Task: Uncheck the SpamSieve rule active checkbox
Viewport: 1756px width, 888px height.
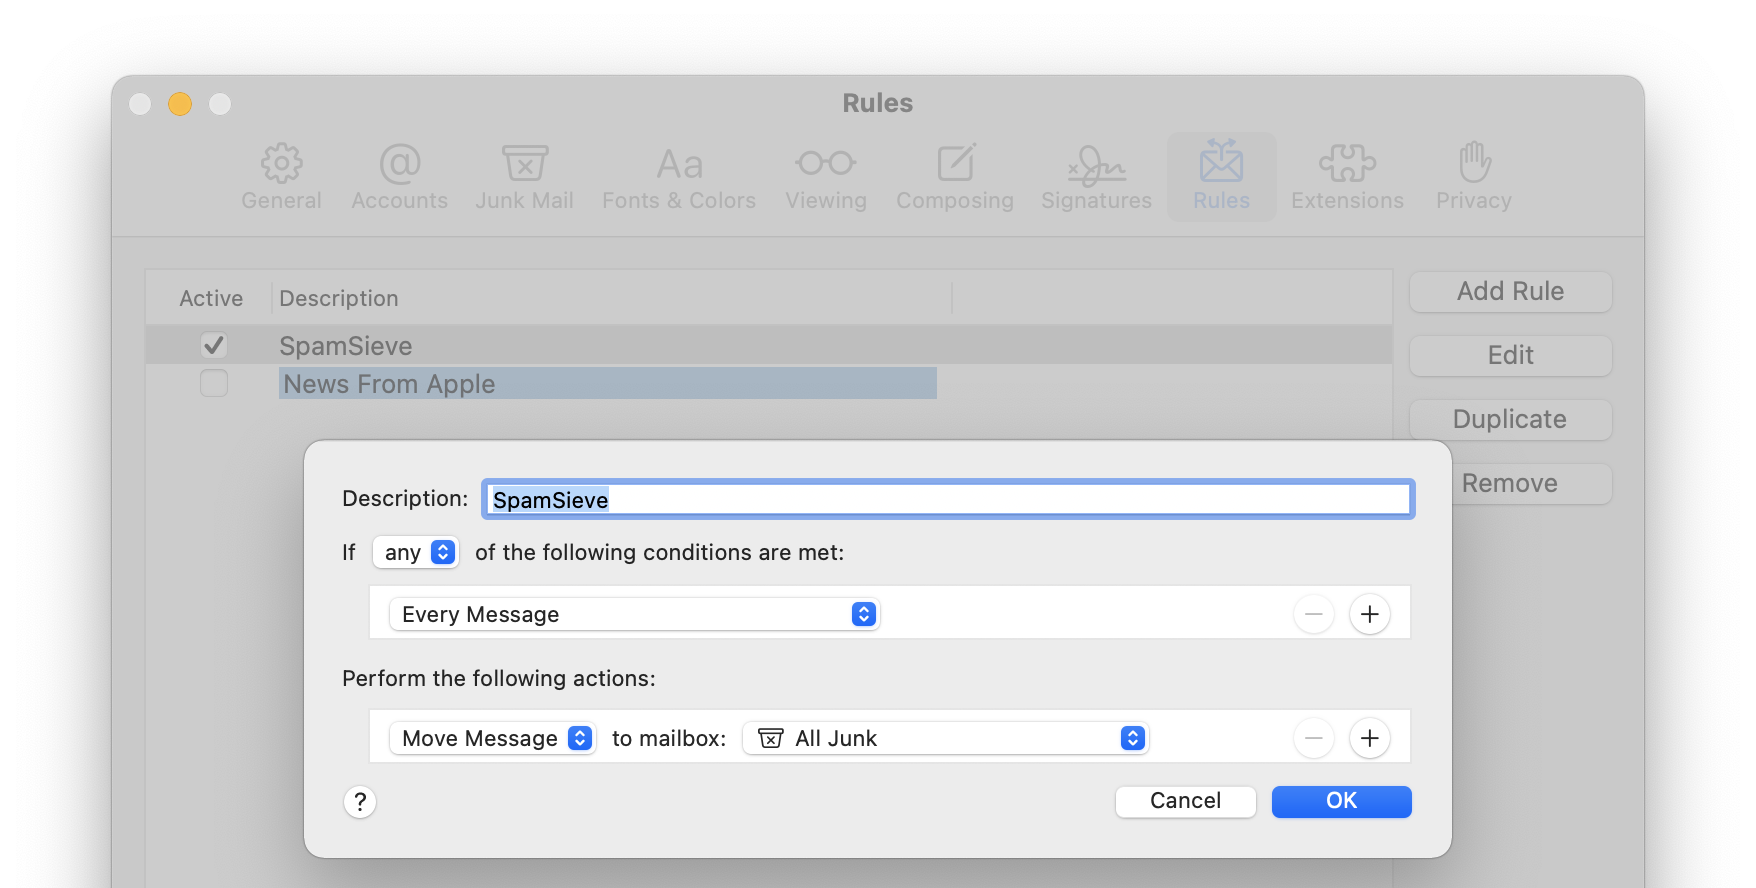Action: click(x=214, y=345)
